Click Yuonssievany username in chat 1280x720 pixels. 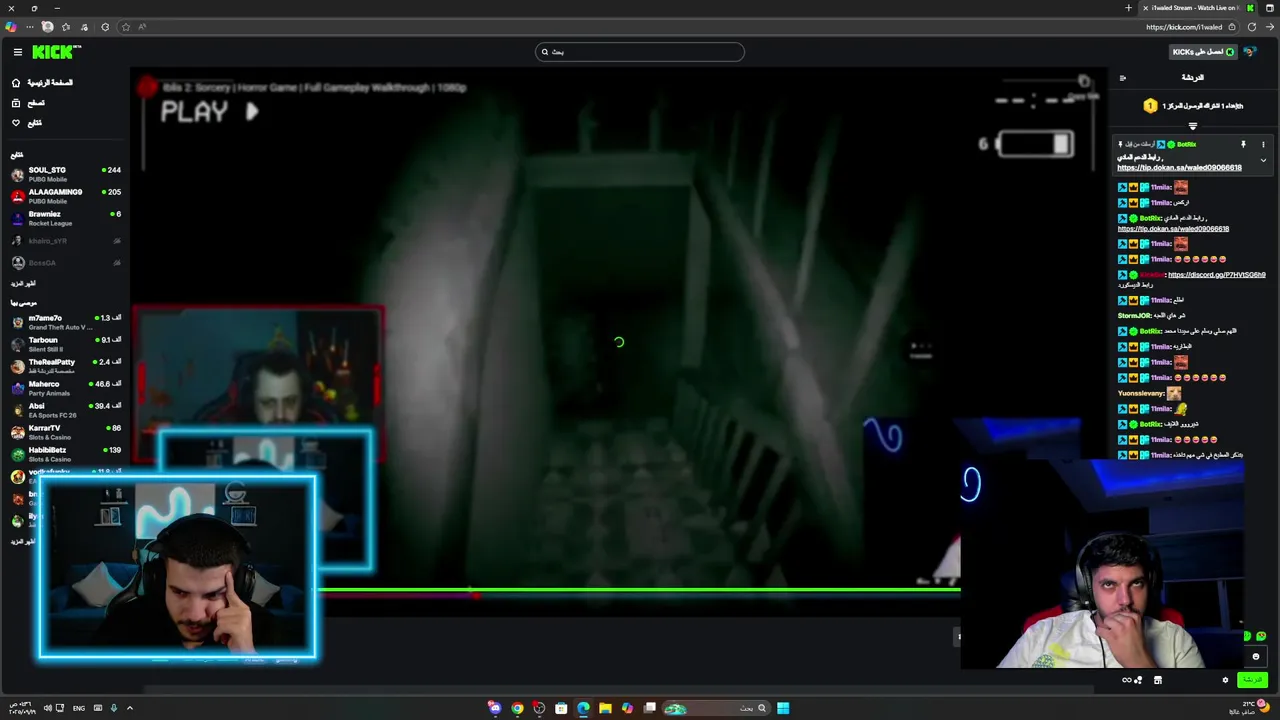point(1140,393)
